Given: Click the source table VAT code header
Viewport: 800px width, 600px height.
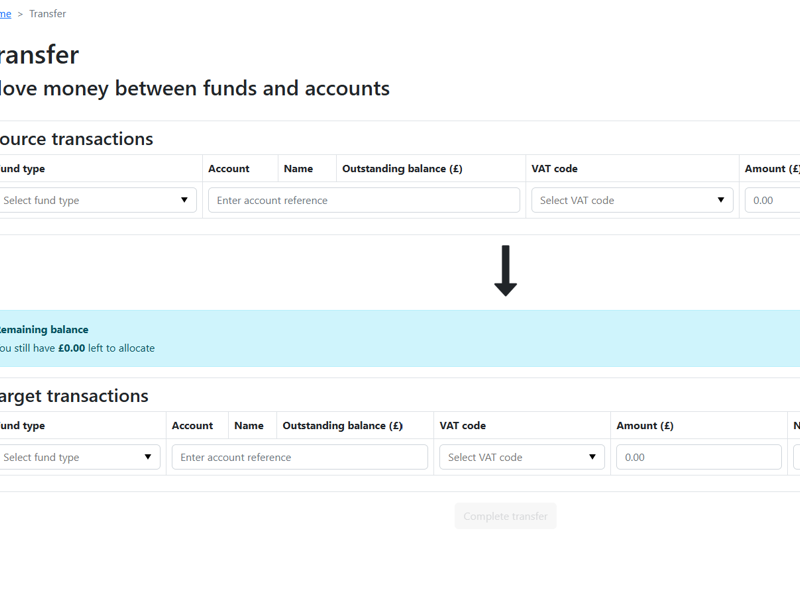Looking at the screenshot, I should tap(554, 169).
